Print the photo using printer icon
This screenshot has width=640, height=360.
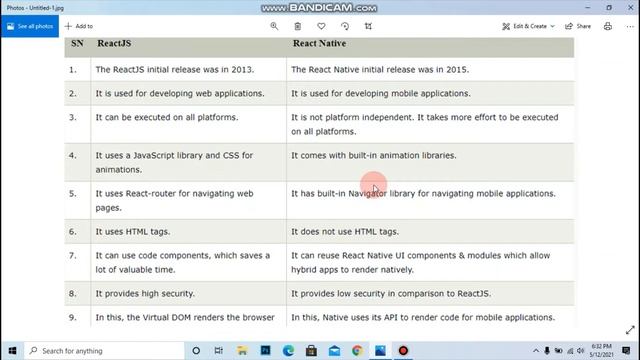click(x=608, y=26)
